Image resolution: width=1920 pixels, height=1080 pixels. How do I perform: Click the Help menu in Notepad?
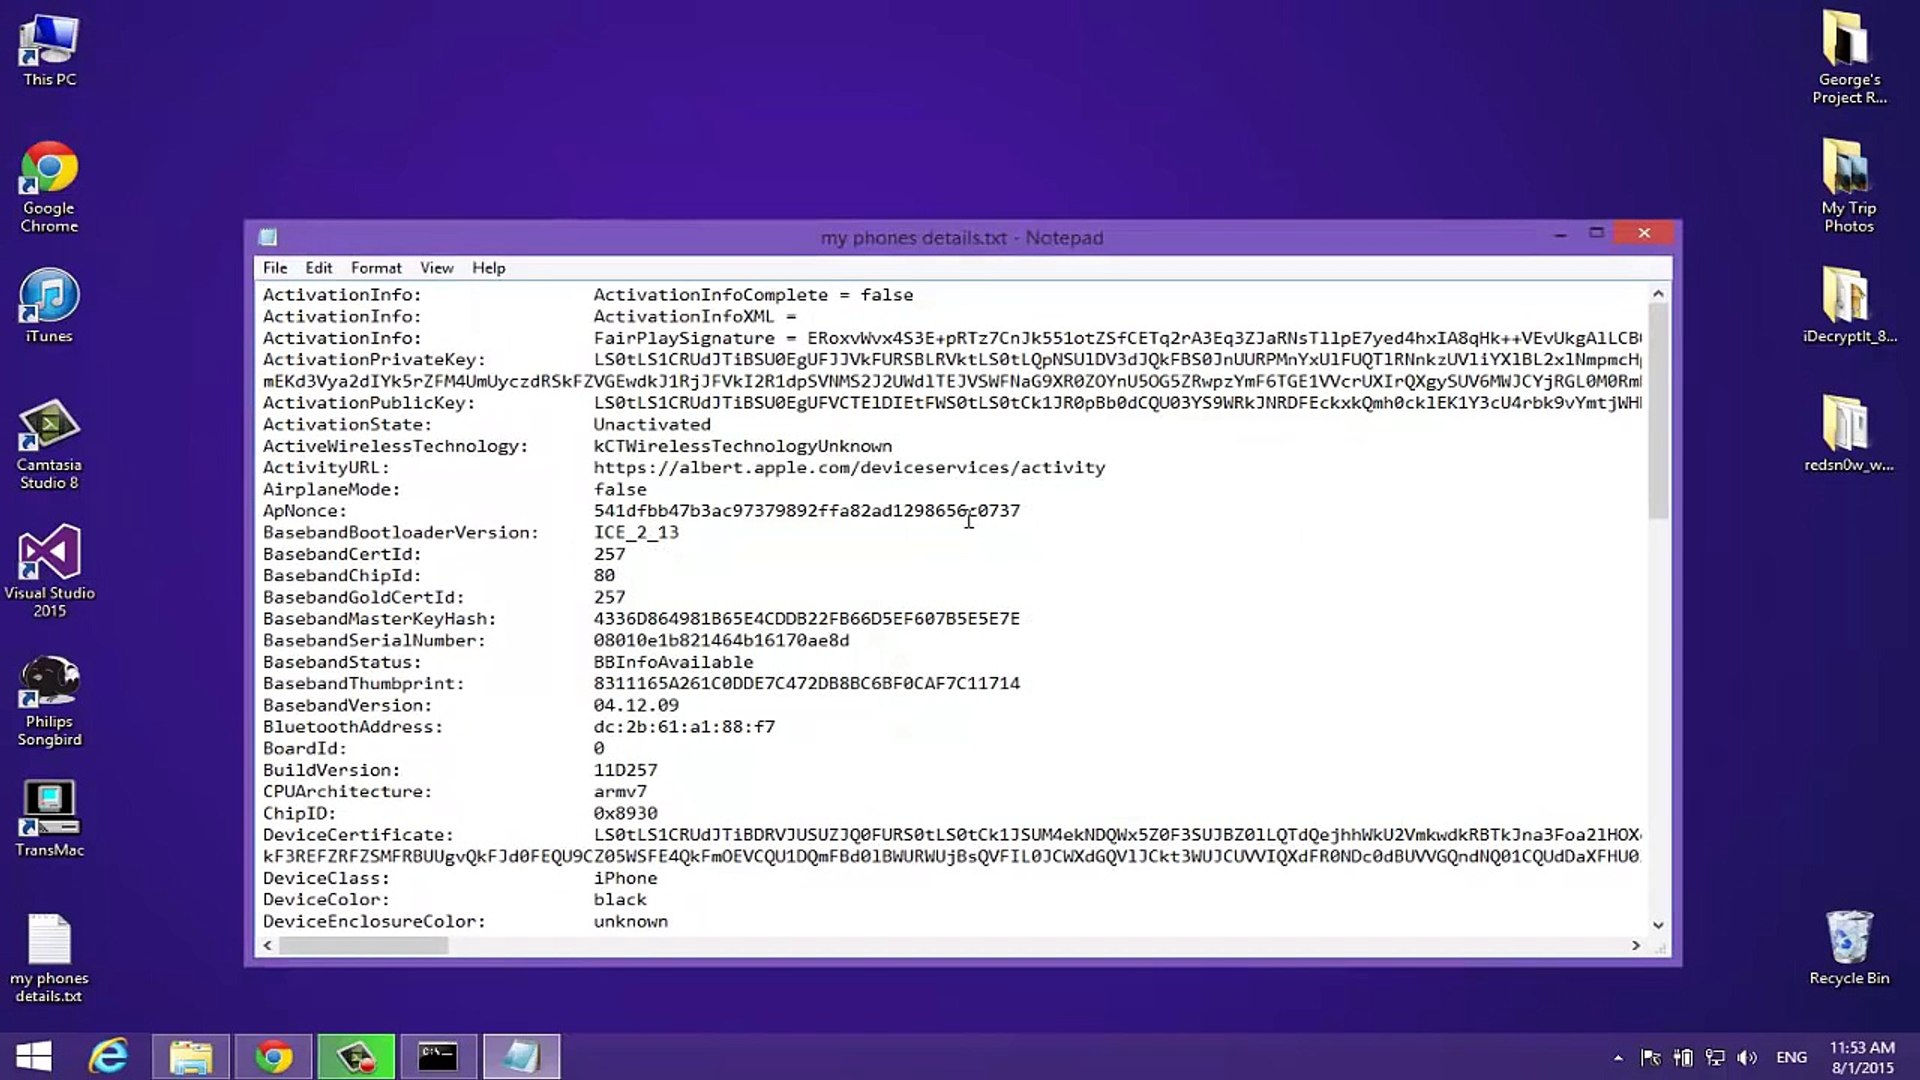coord(488,268)
